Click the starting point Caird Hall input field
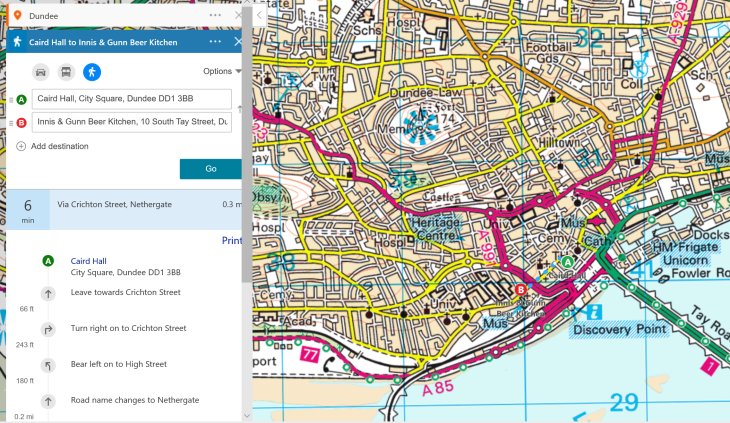Image resolution: width=730 pixels, height=423 pixels. pyautogui.click(x=131, y=99)
